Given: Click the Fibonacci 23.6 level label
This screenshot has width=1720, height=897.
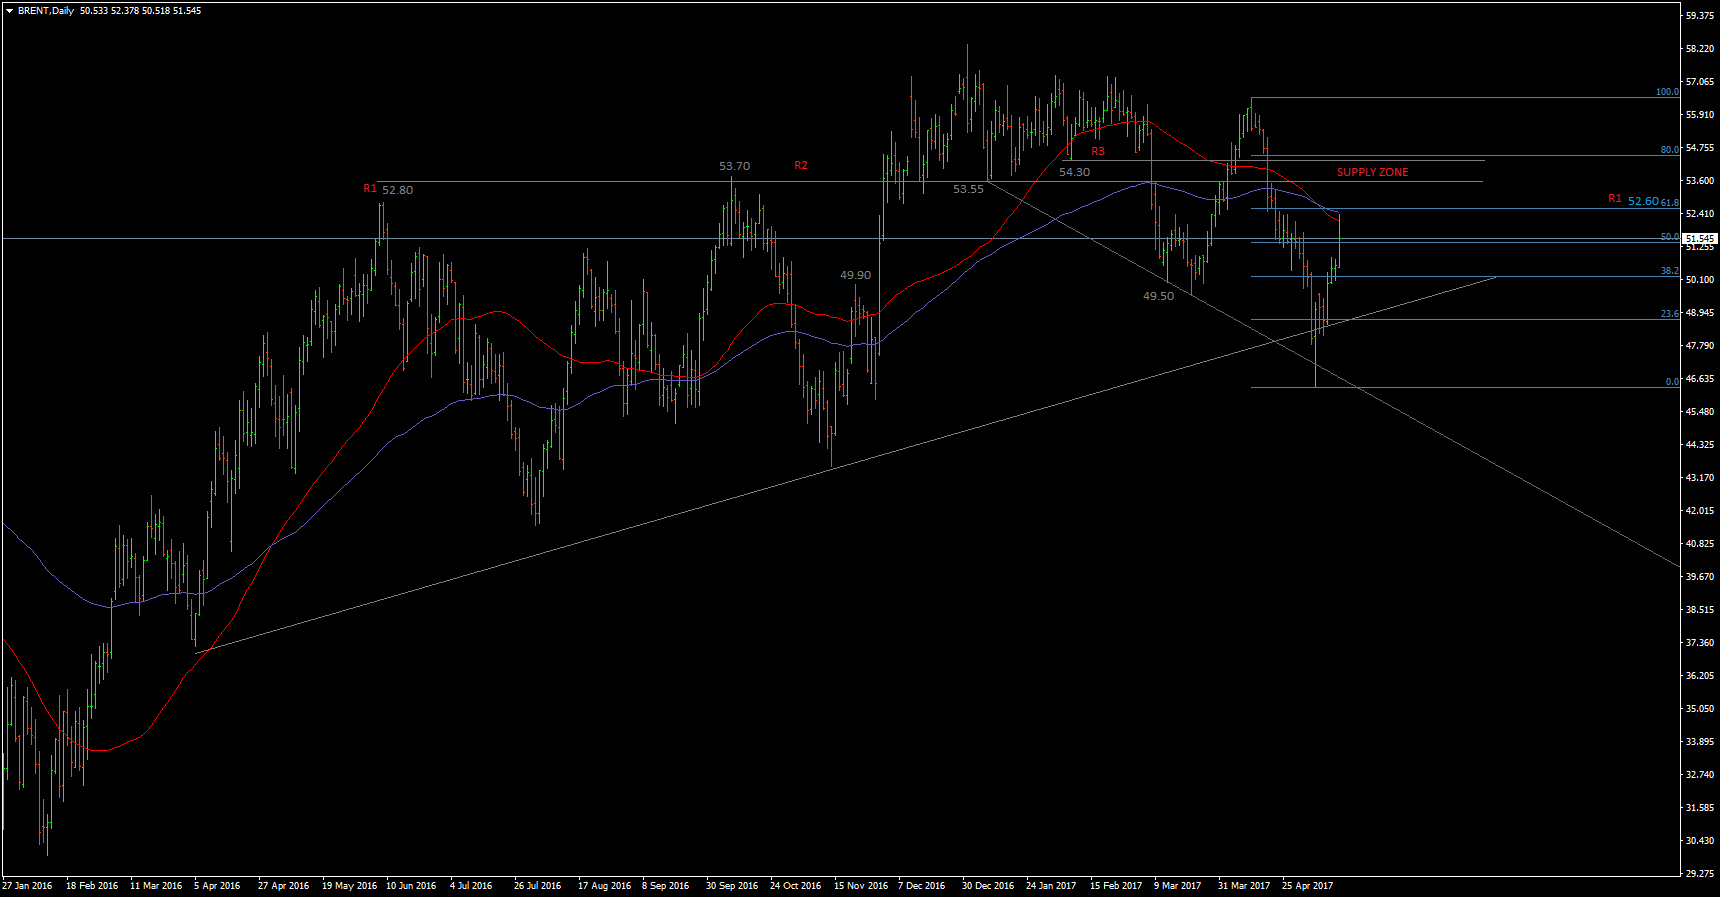Looking at the screenshot, I should click(1669, 314).
